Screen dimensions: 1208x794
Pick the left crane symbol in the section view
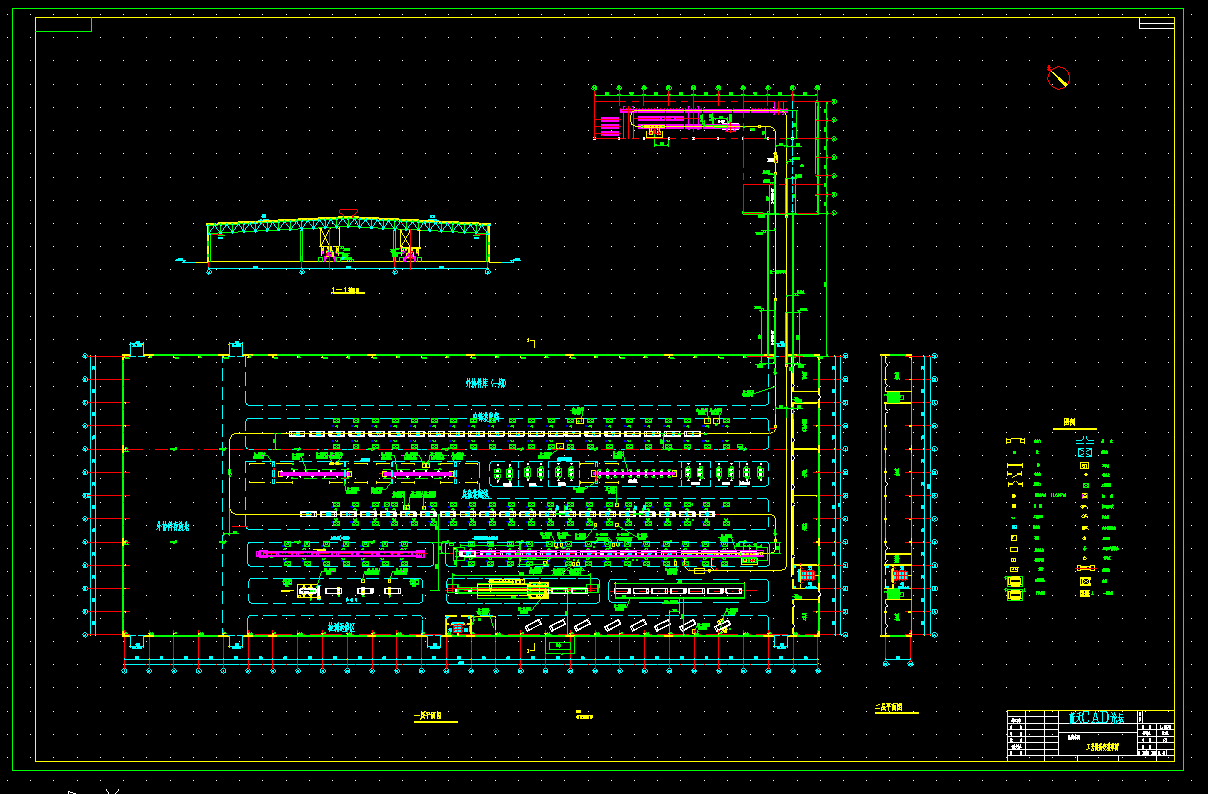(x=328, y=243)
